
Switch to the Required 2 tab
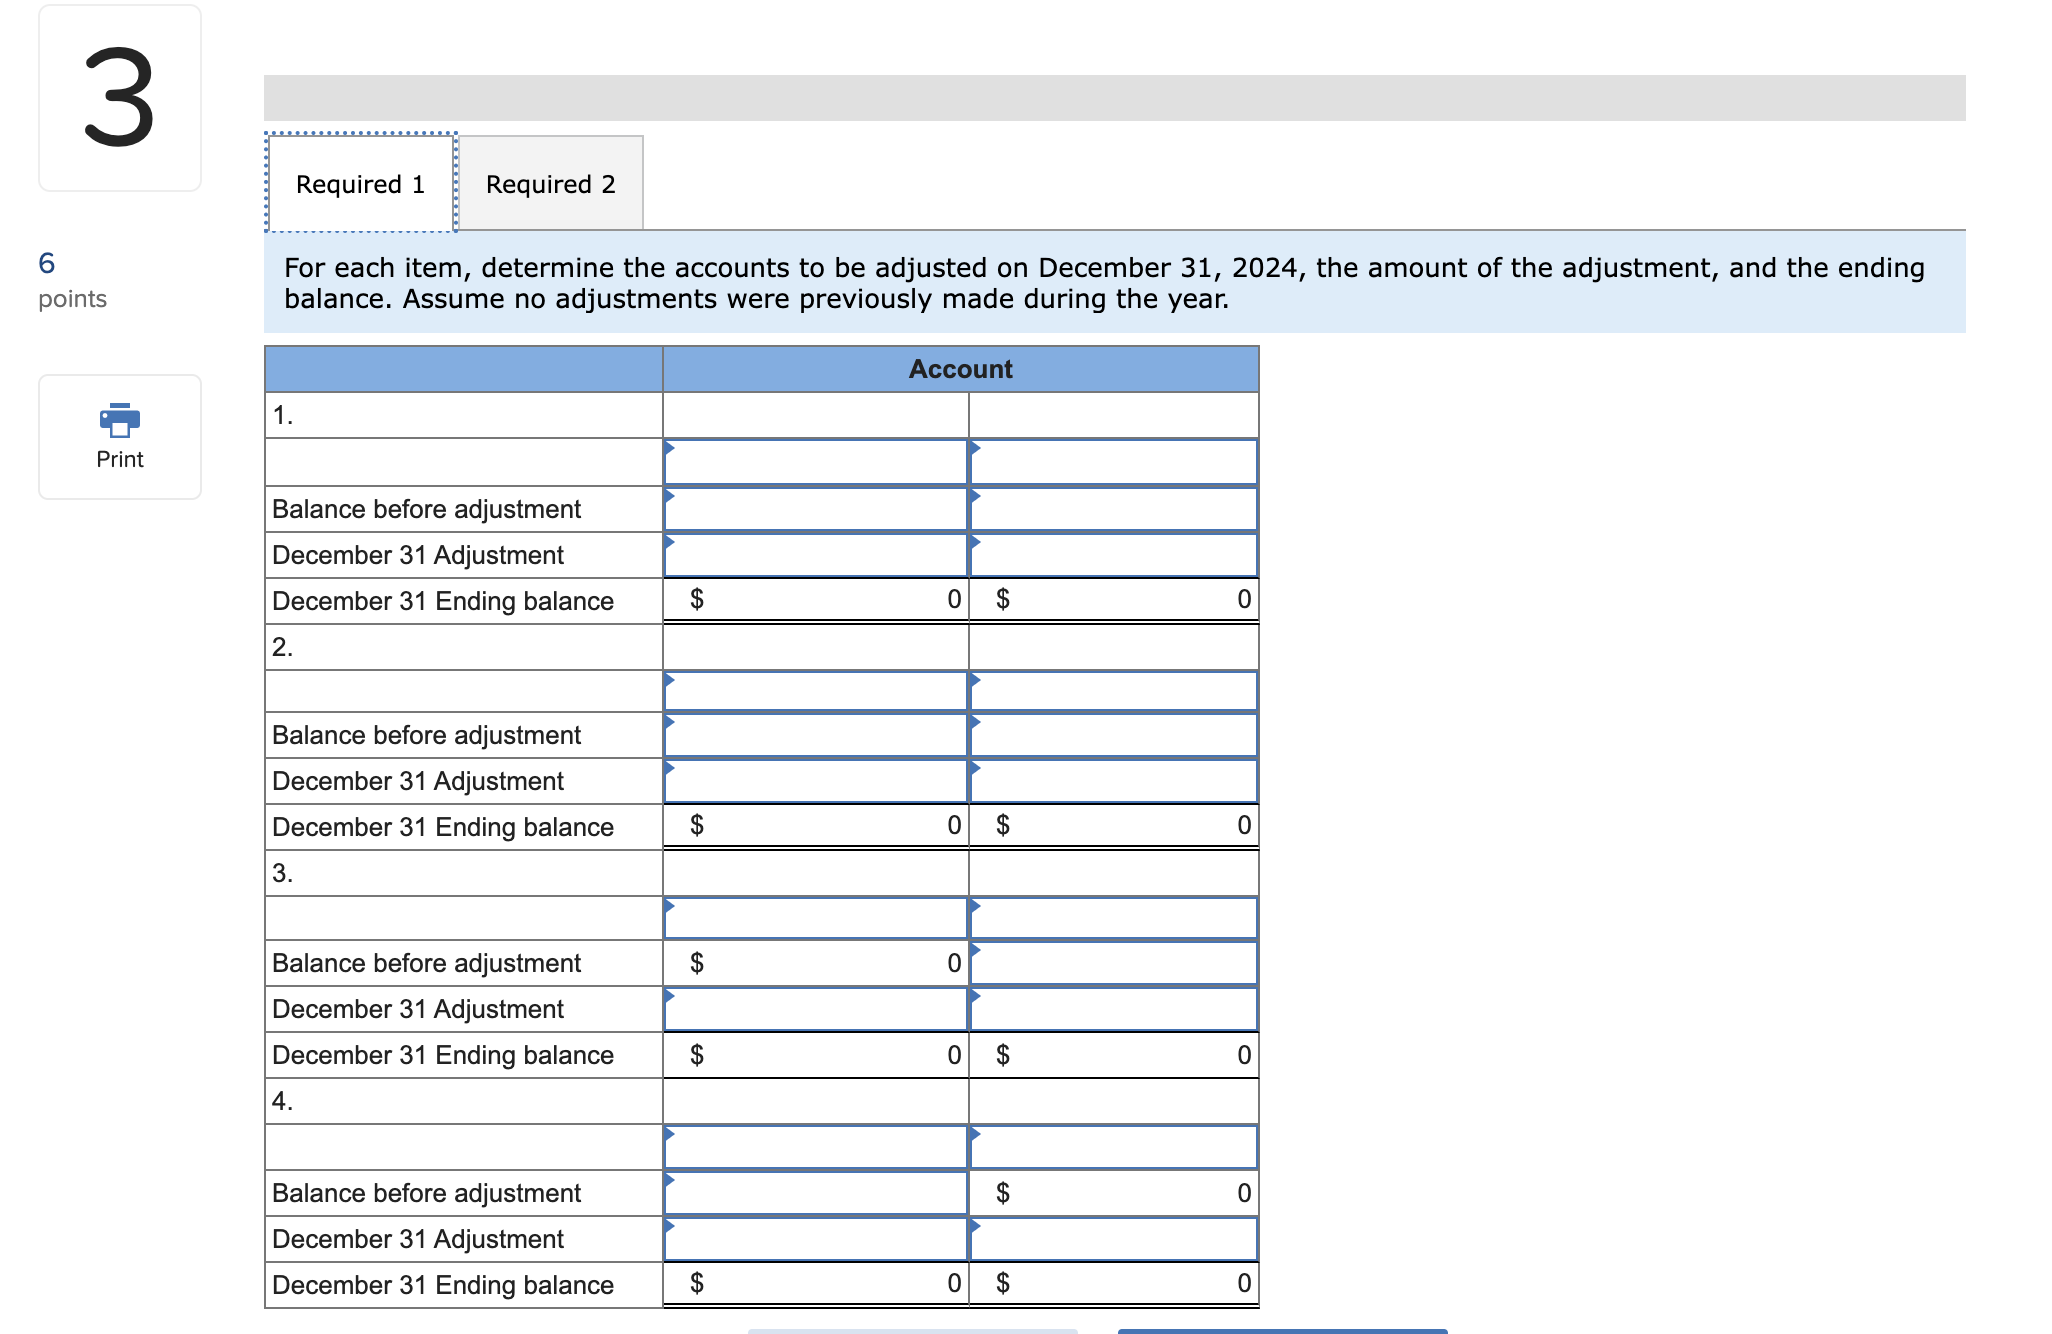click(x=551, y=184)
